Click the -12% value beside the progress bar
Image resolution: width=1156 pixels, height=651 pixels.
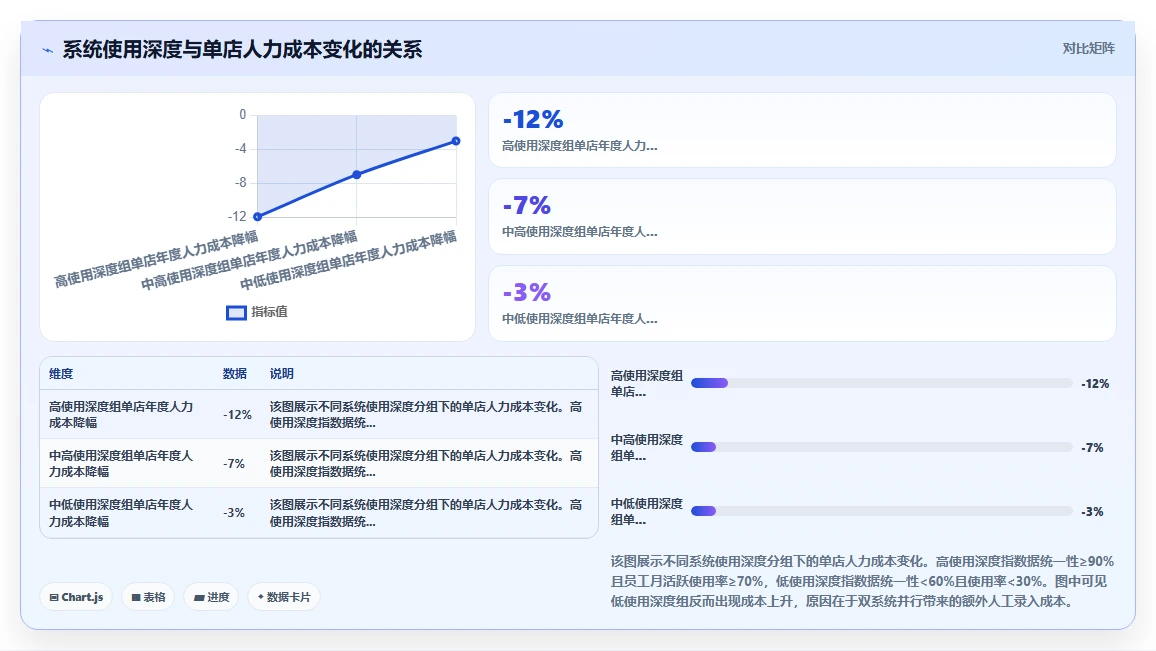click(x=1095, y=383)
